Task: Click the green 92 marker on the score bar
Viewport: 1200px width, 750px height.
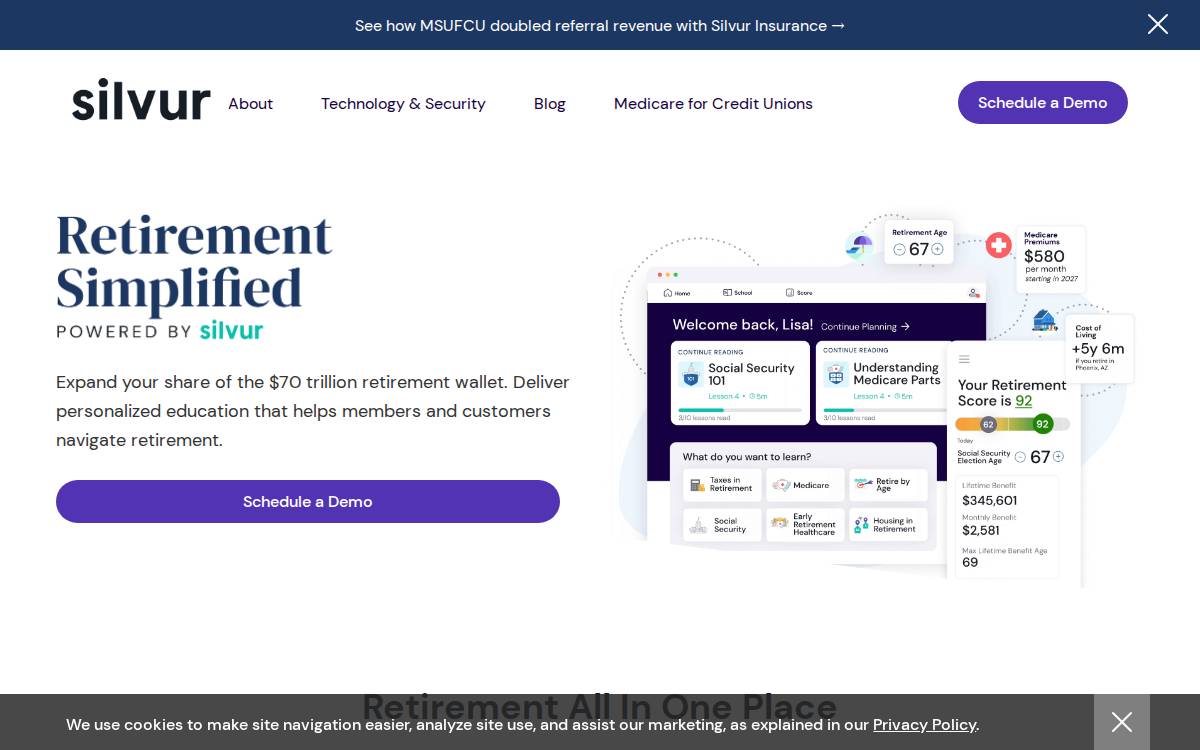Action: 1042,424
